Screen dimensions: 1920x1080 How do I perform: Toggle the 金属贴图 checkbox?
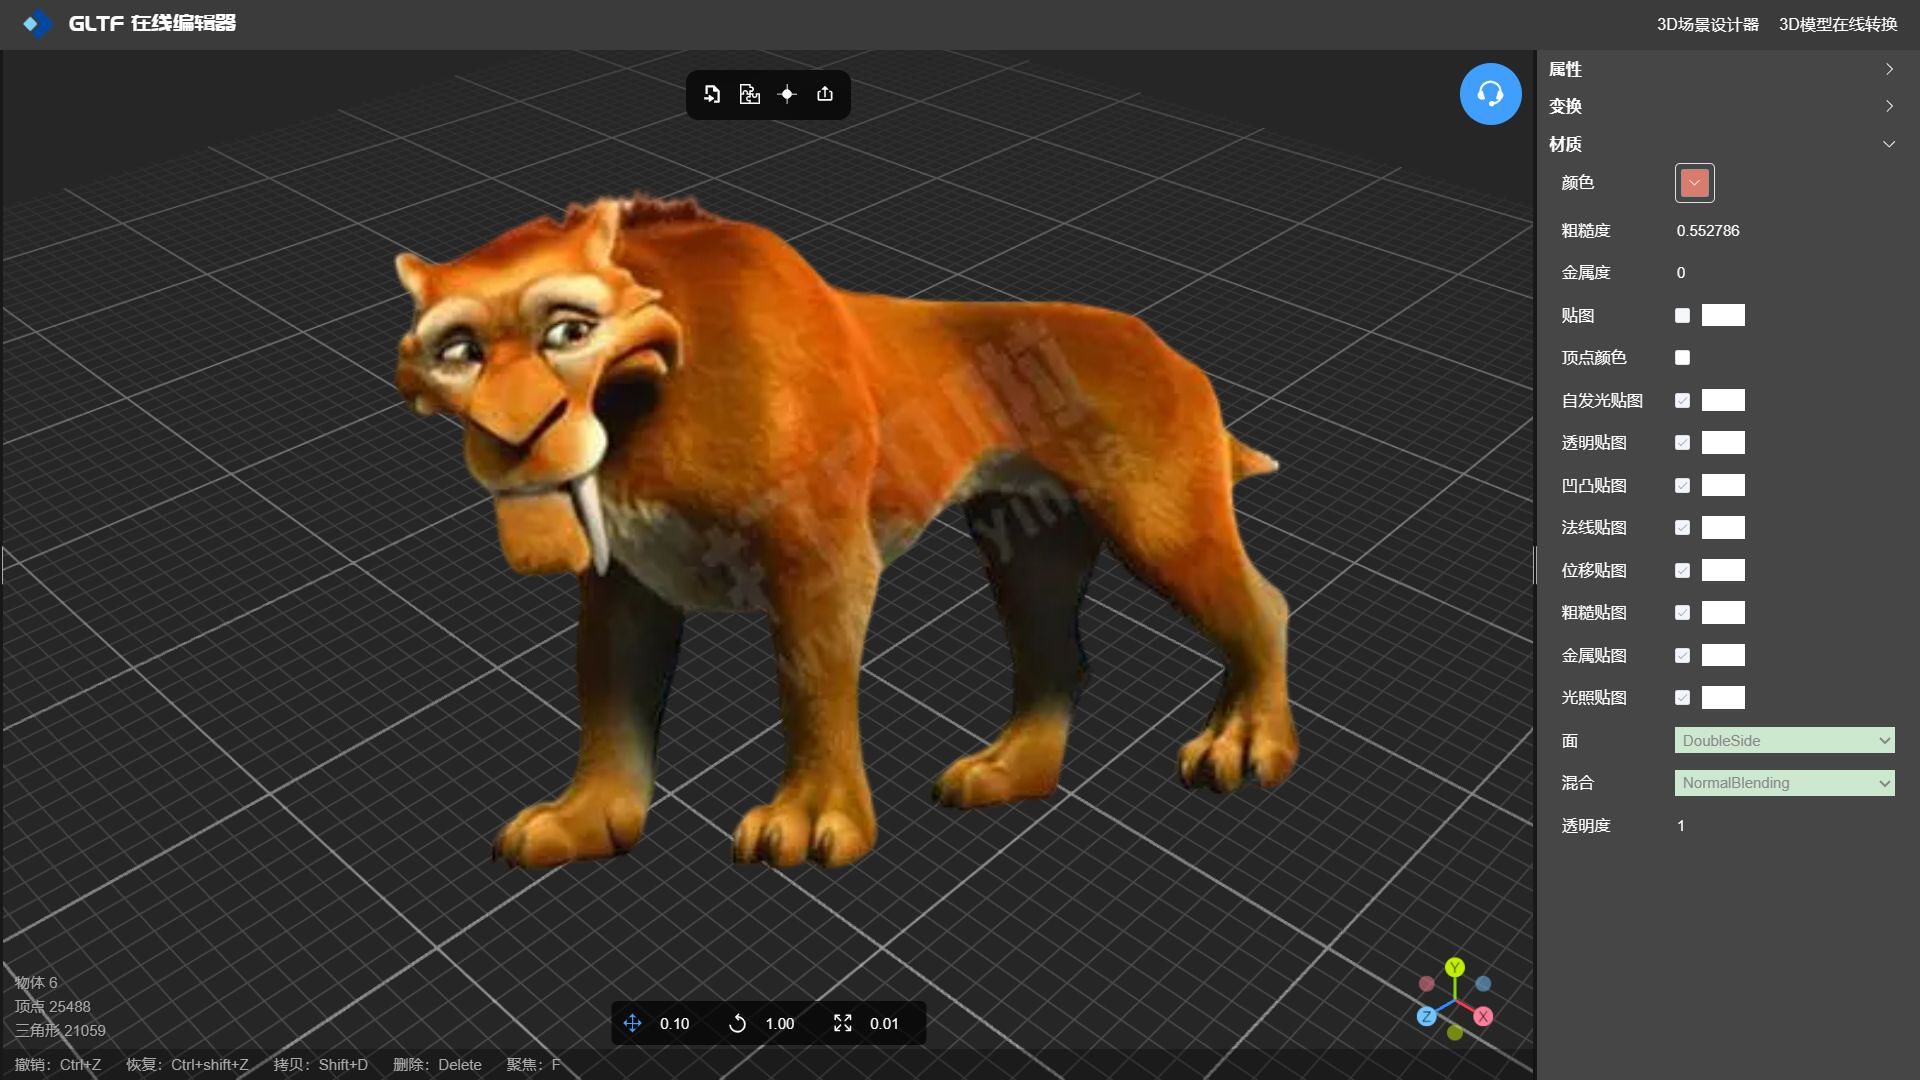pyautogui.click(x=1682, y=655)
